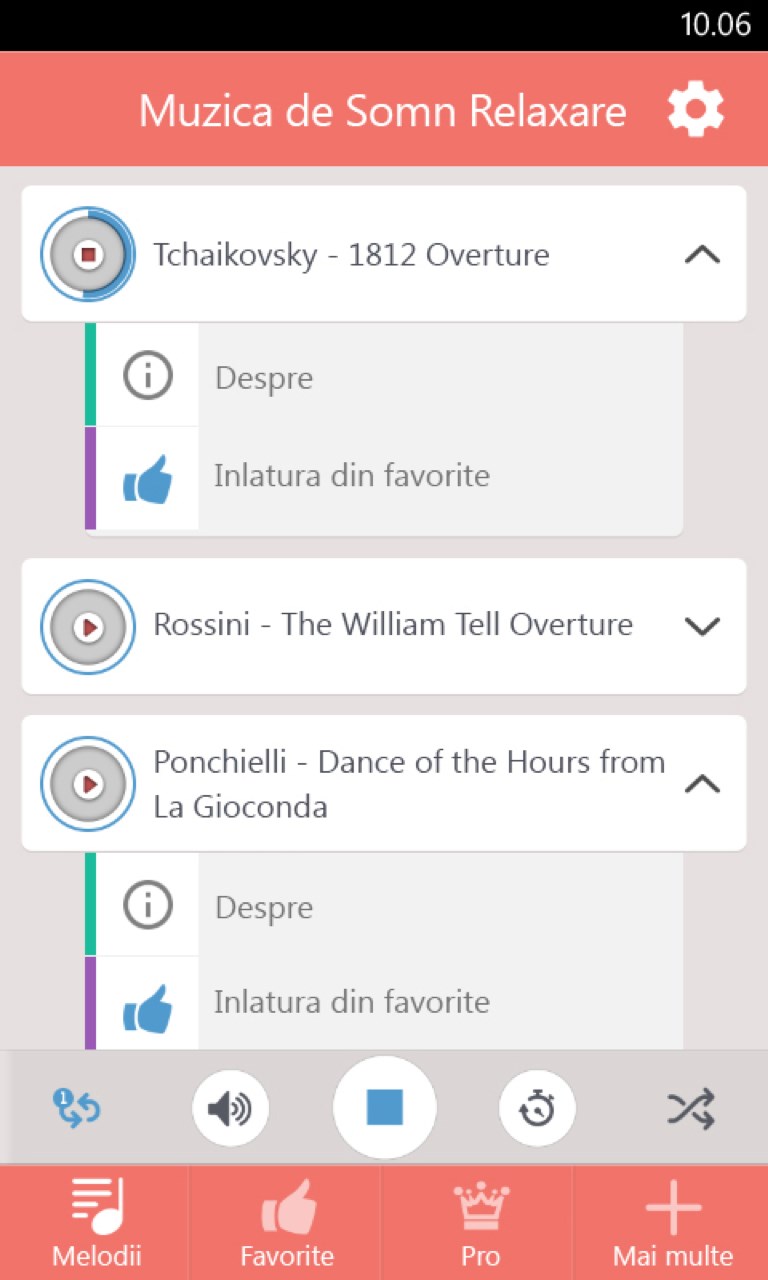Open the Pro crown tab
This screenshot has height=1280, width=768.
tap(480, 1222)
